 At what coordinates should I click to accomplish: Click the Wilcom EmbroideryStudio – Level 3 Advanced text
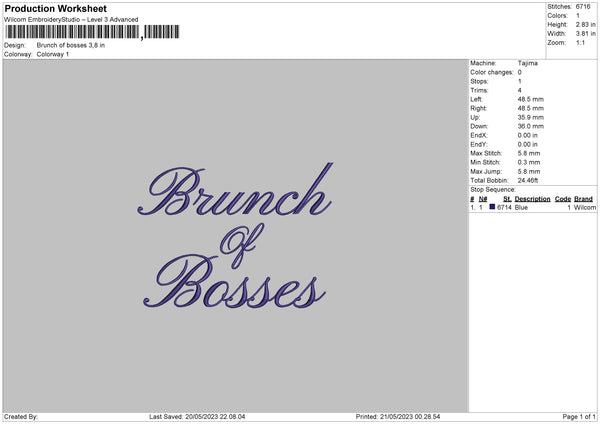coord(71,20)
